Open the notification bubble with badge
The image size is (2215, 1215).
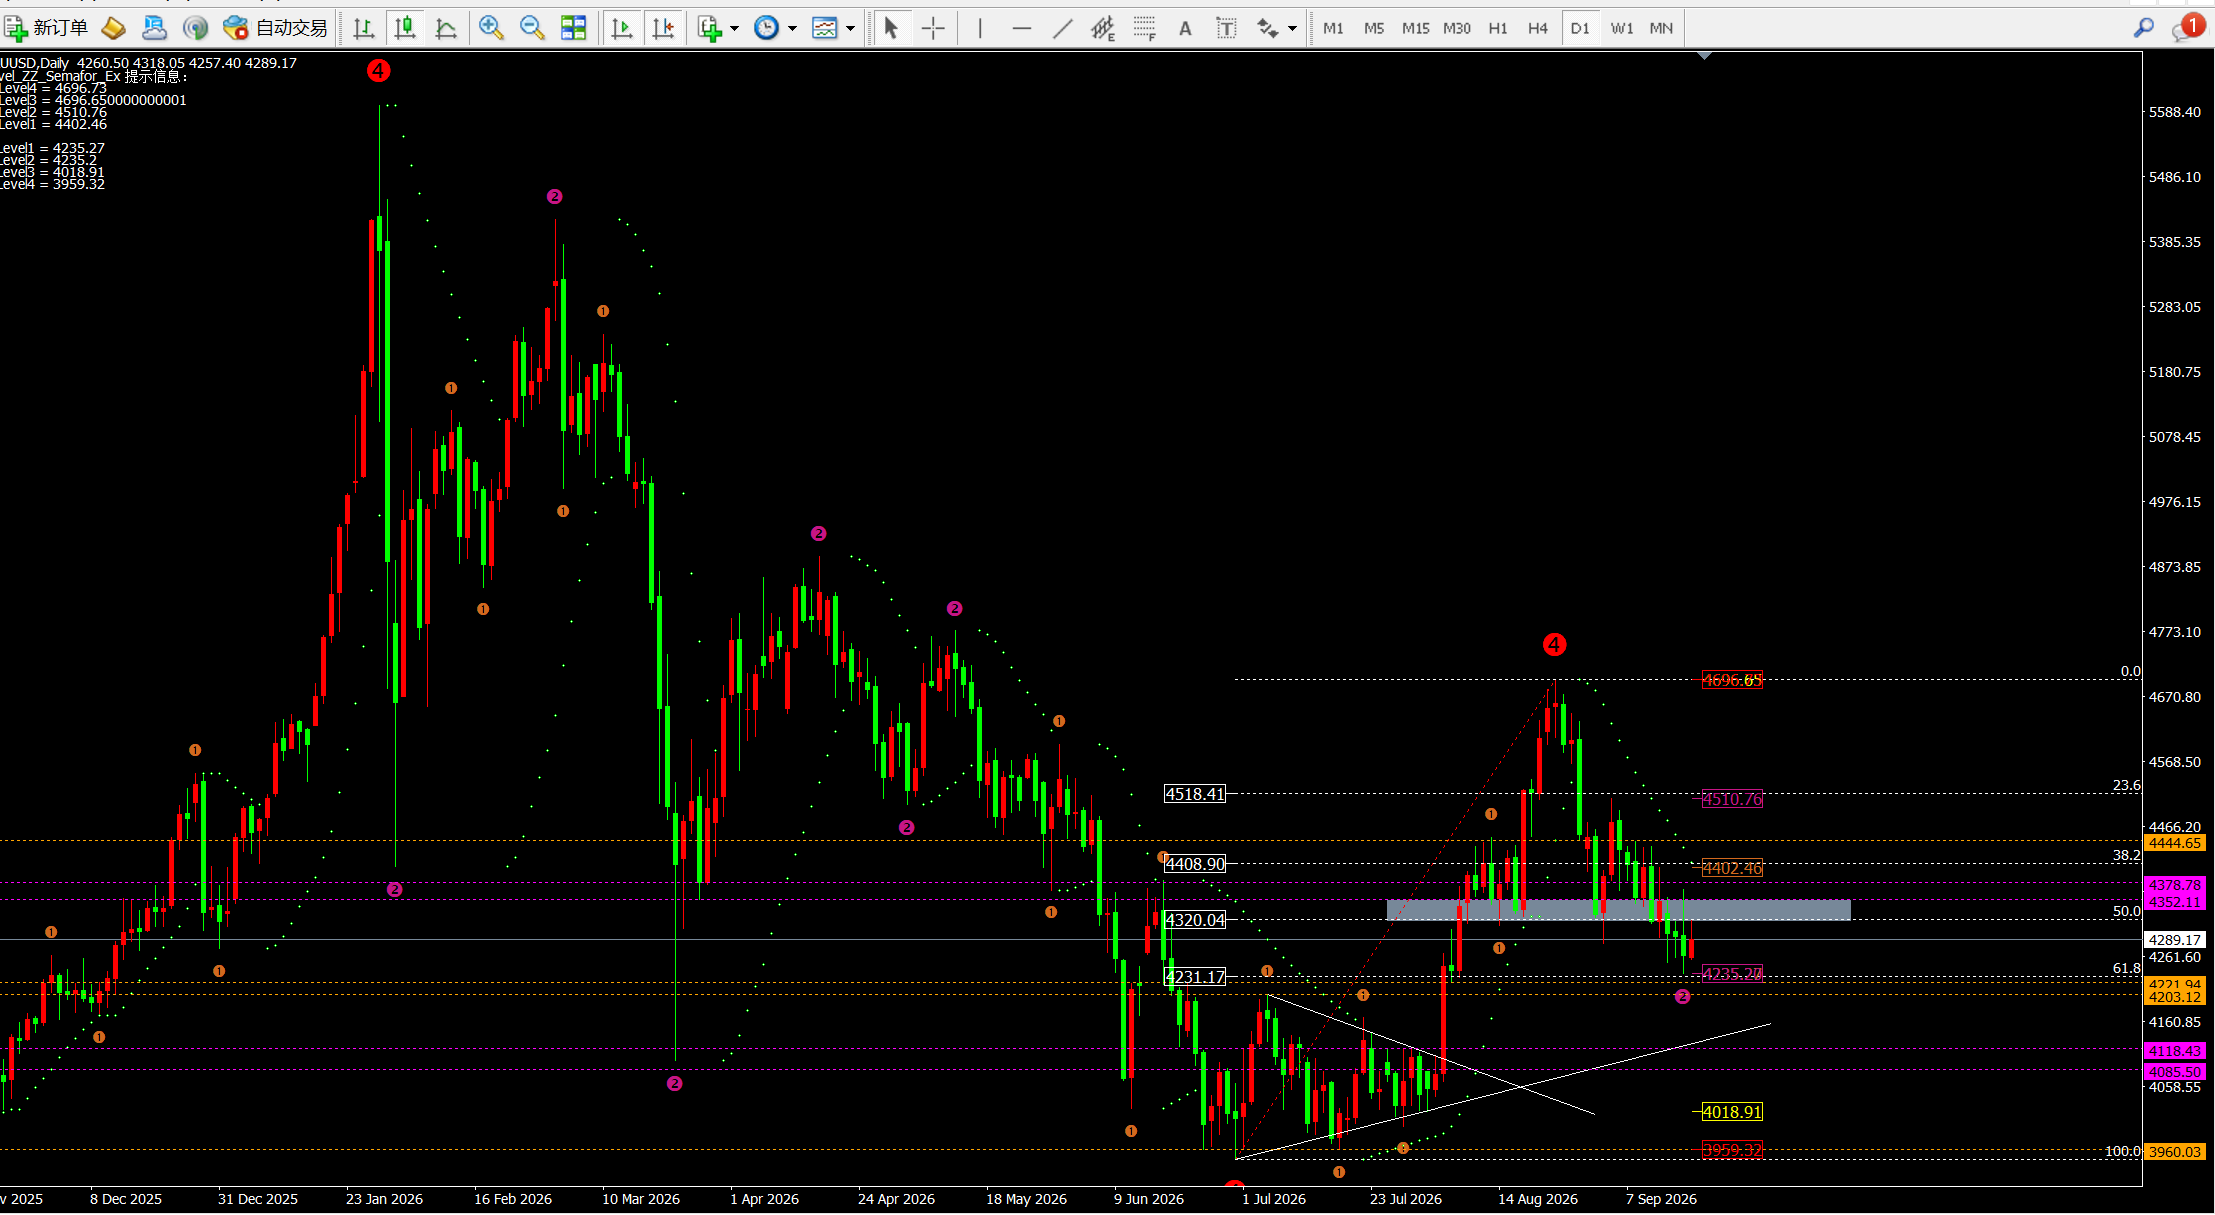pos(2188,27)
